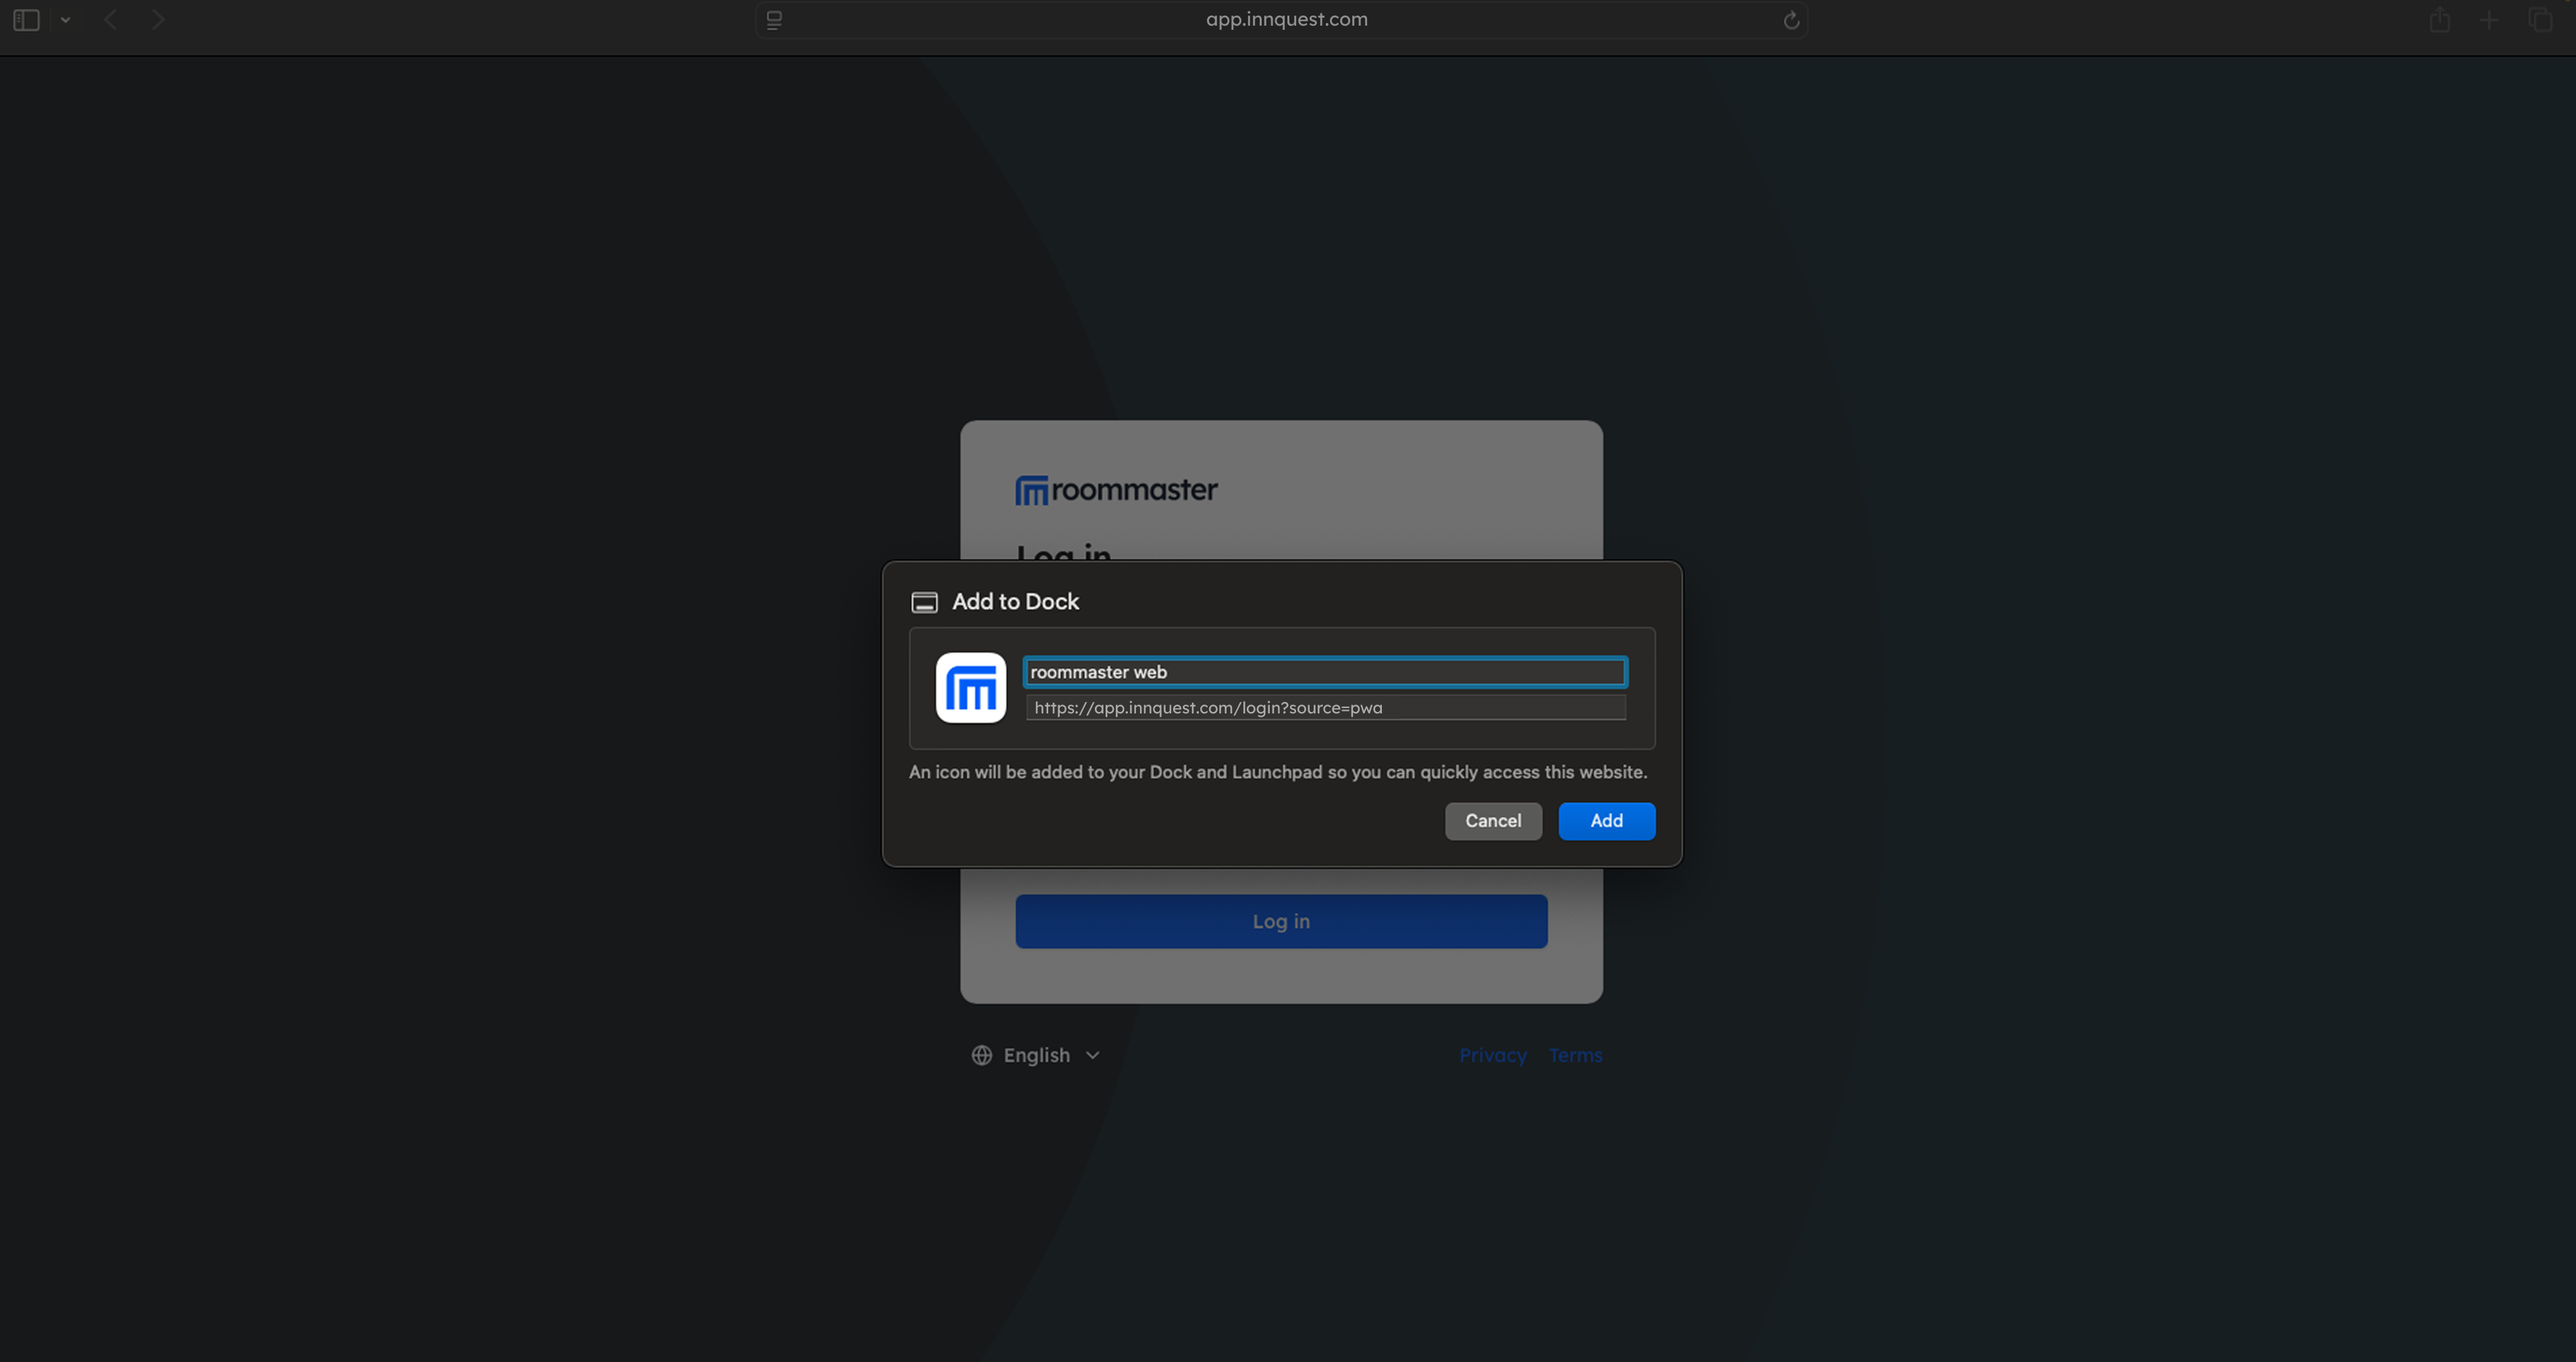The width and height of the screenshot is (2576, 1362).
Task: Open the address bar field dropdown
Action: (x=66, y=19)
